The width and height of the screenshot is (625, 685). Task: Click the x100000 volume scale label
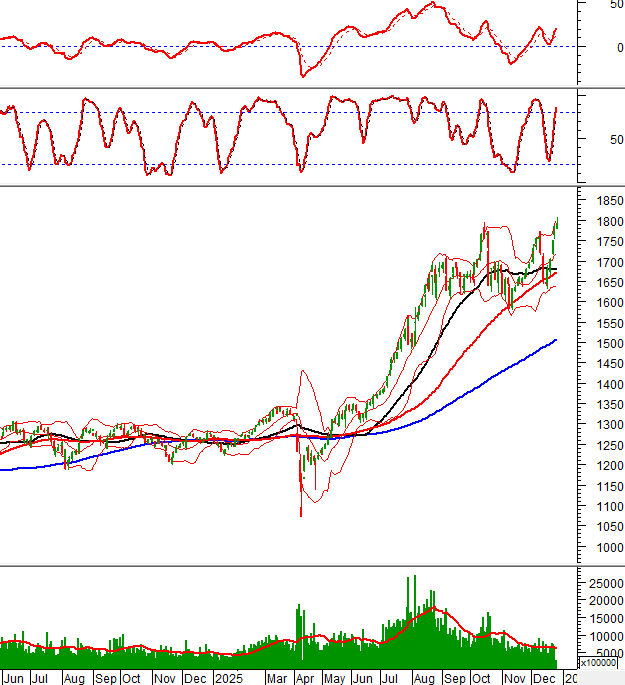tap(599, 663)
